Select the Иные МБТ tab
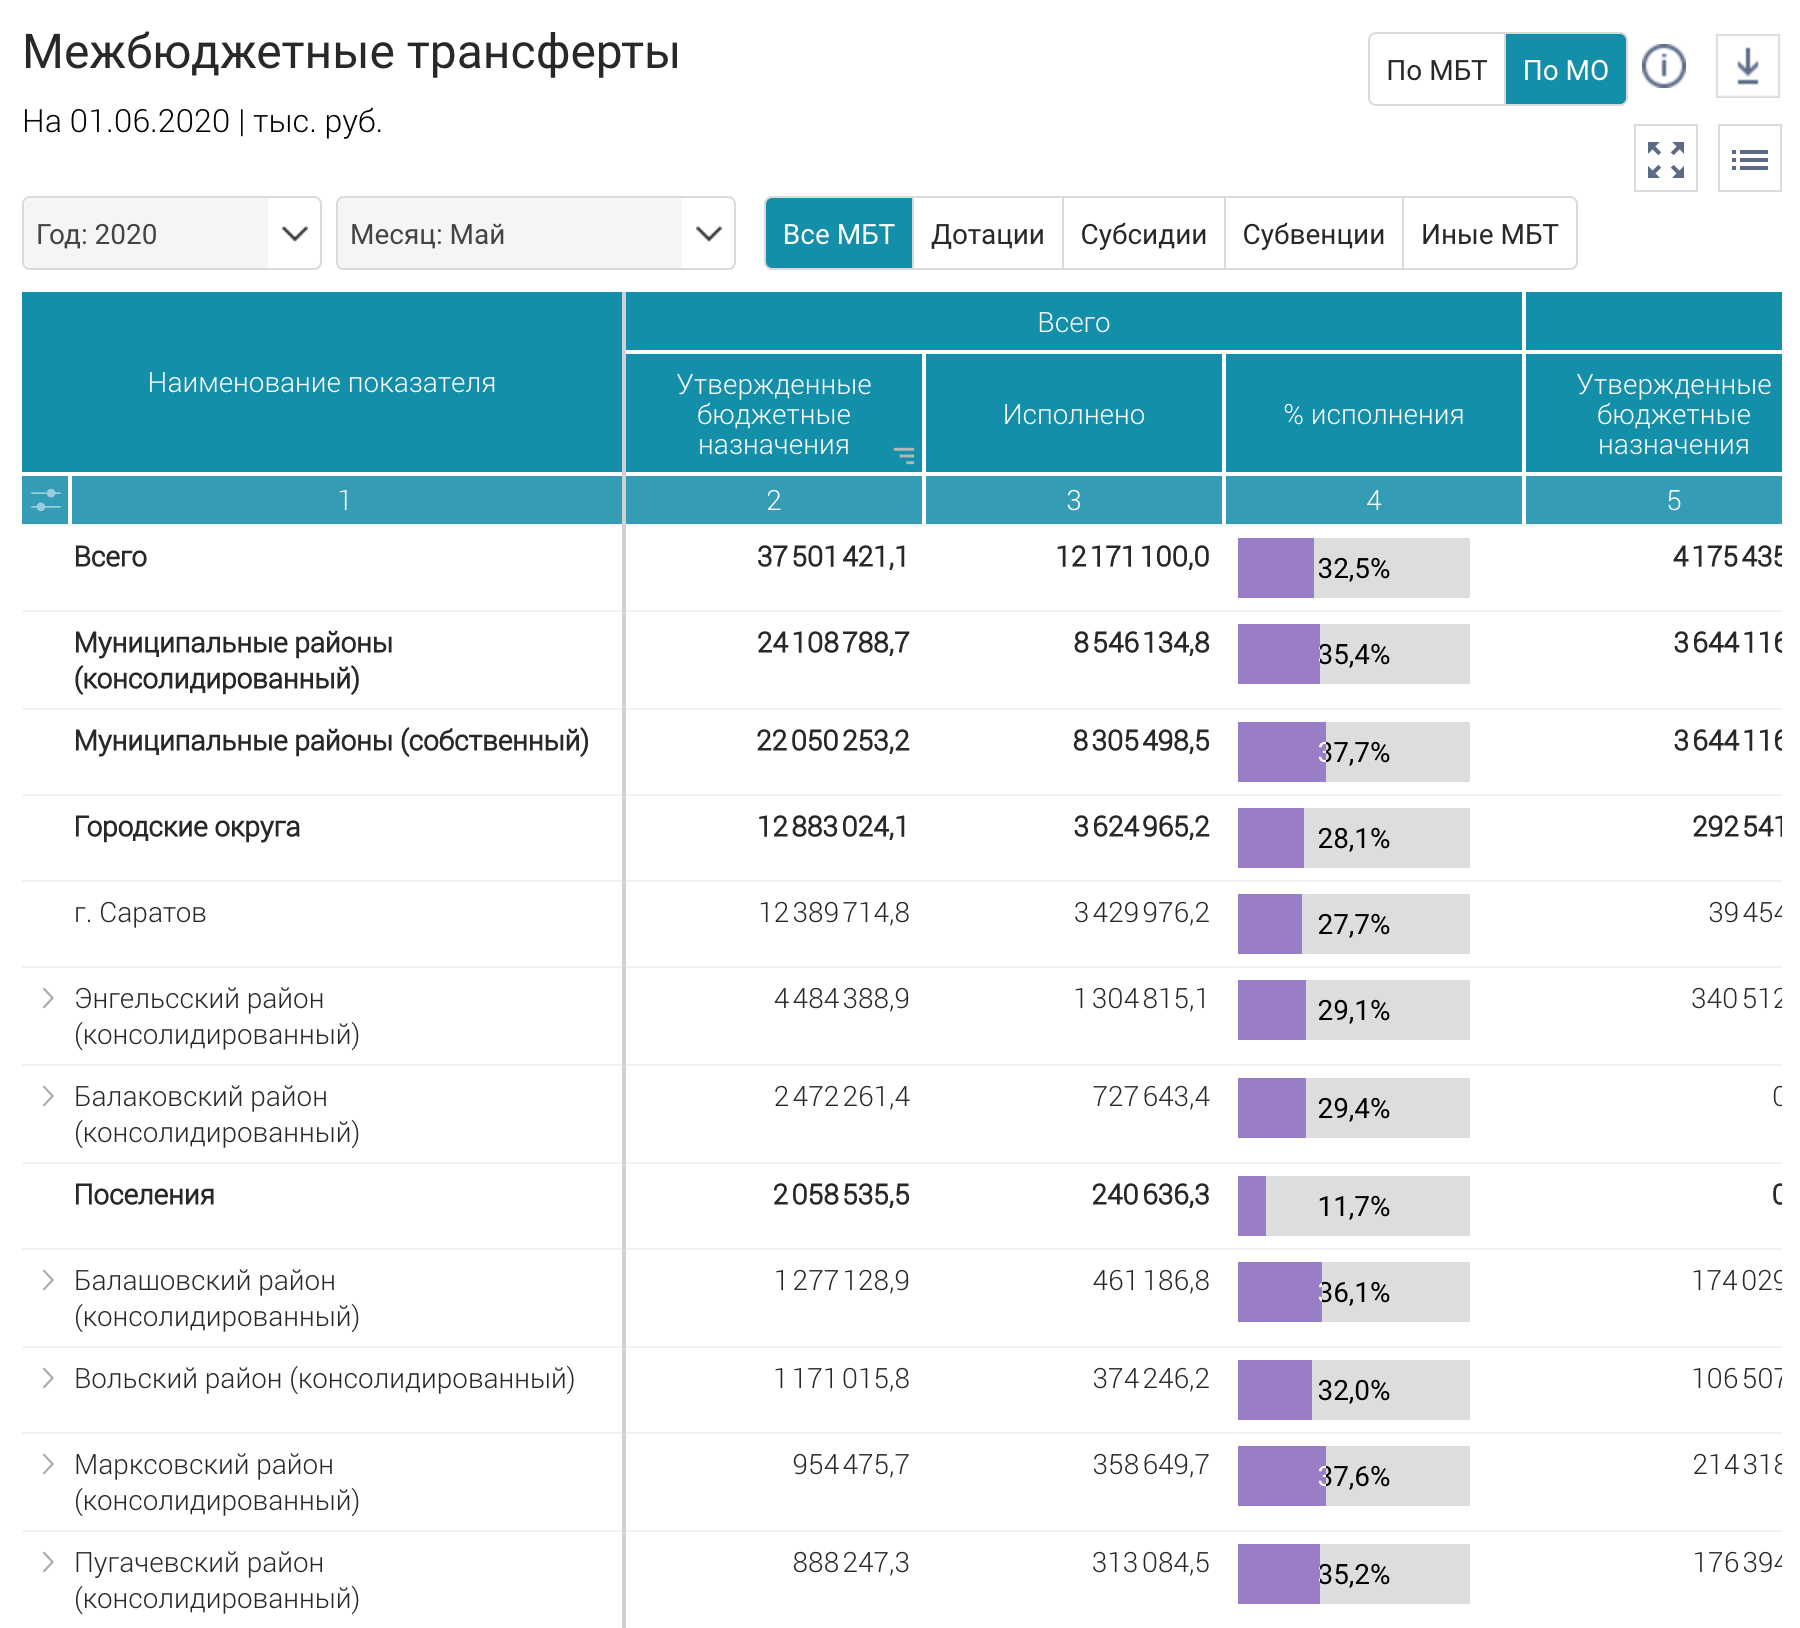 (x=1490, y=234)
